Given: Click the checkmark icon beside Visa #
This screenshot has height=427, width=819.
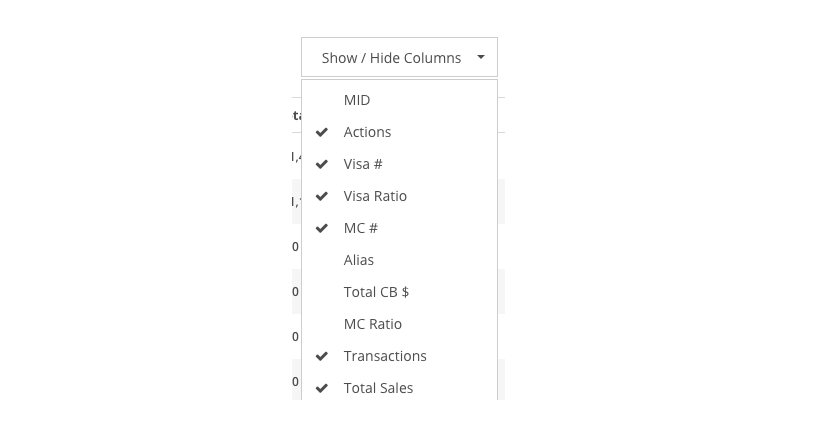Looking at the screenshot, I should (x=322, y=164).
